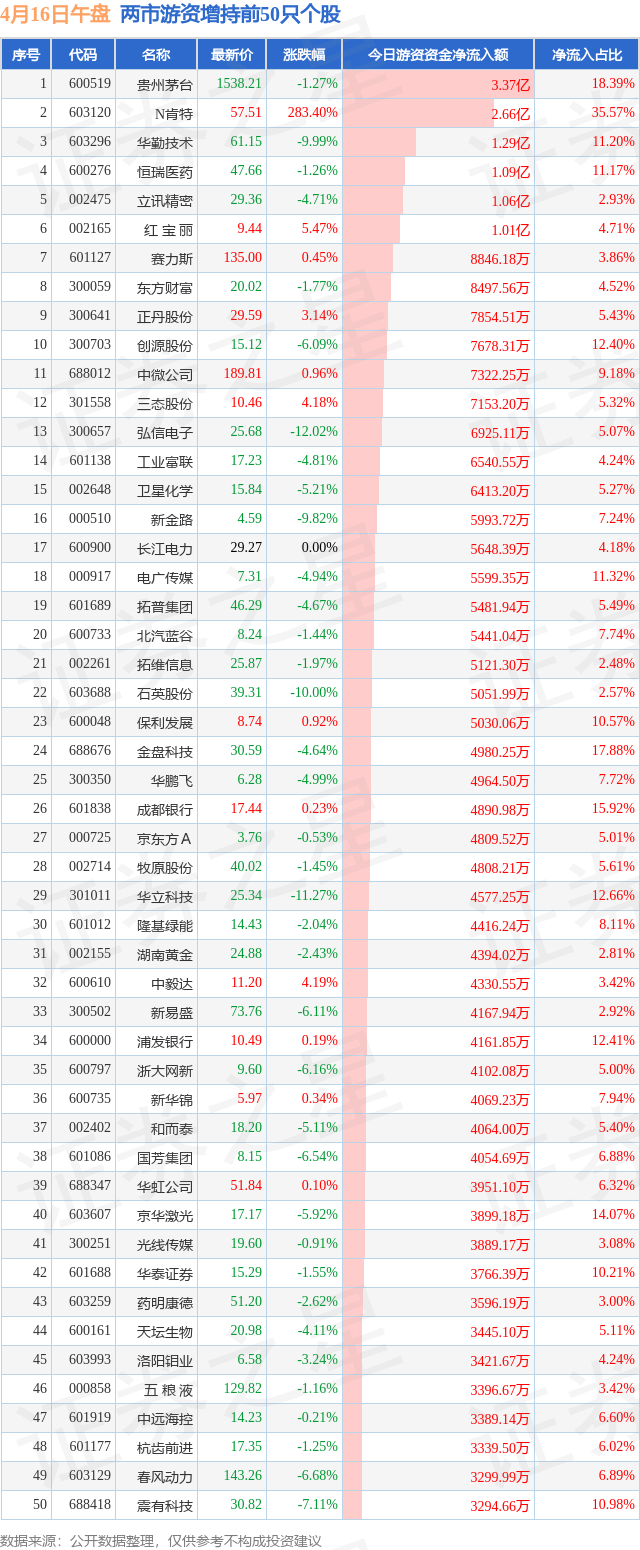Select the stock name 贵州茅台
Viewport: 640px width, 1550px height.
coord(165,84)
